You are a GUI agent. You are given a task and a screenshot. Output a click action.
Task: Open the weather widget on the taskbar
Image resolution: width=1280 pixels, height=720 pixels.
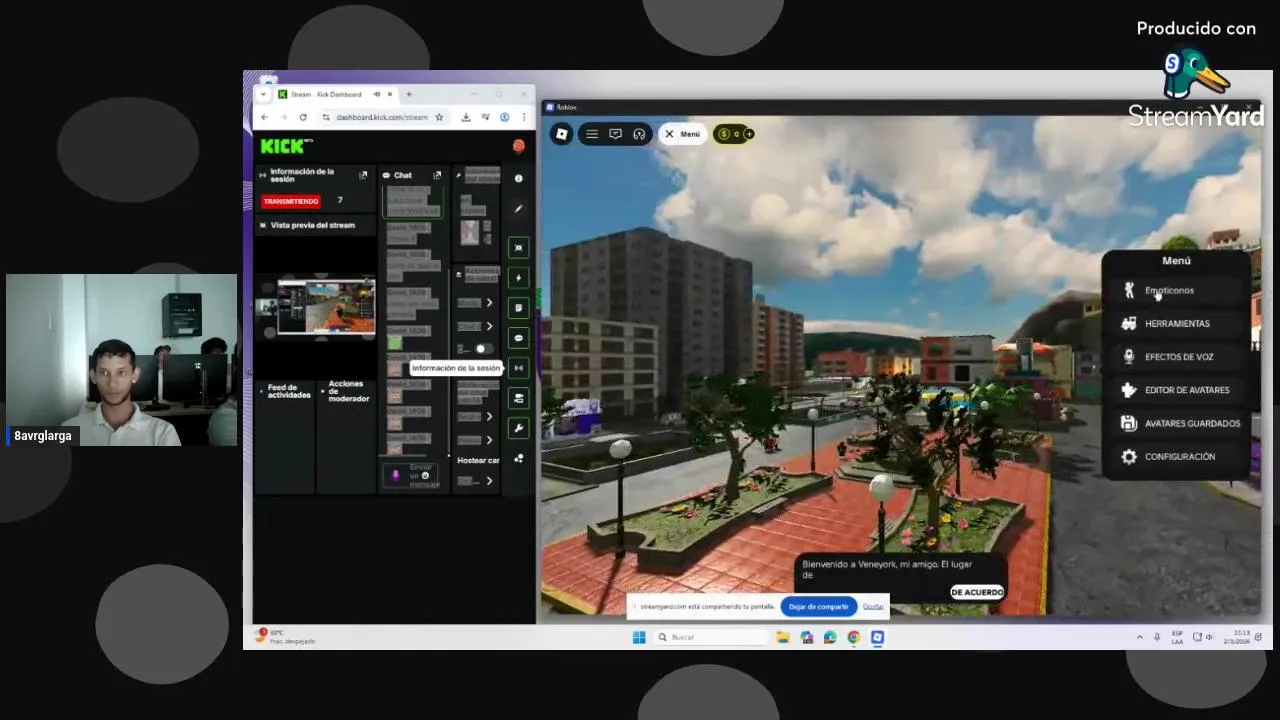[x=286, y=636]
